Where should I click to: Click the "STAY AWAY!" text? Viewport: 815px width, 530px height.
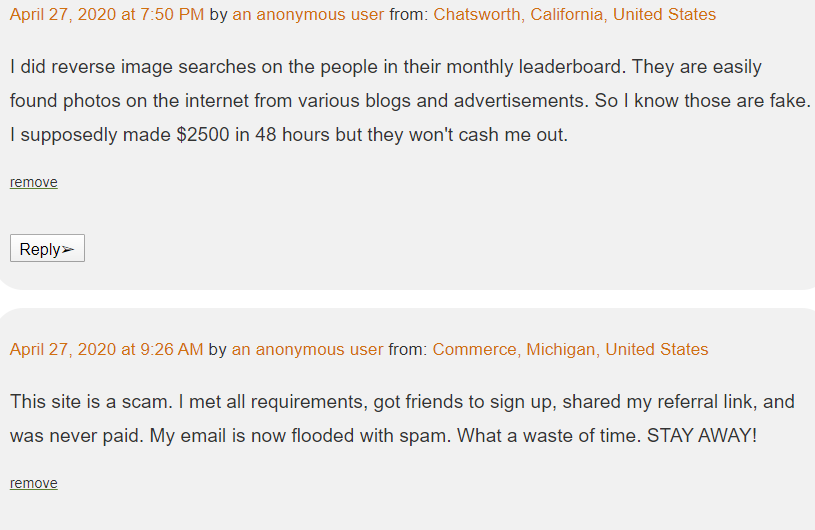click(x=702, y=435)
